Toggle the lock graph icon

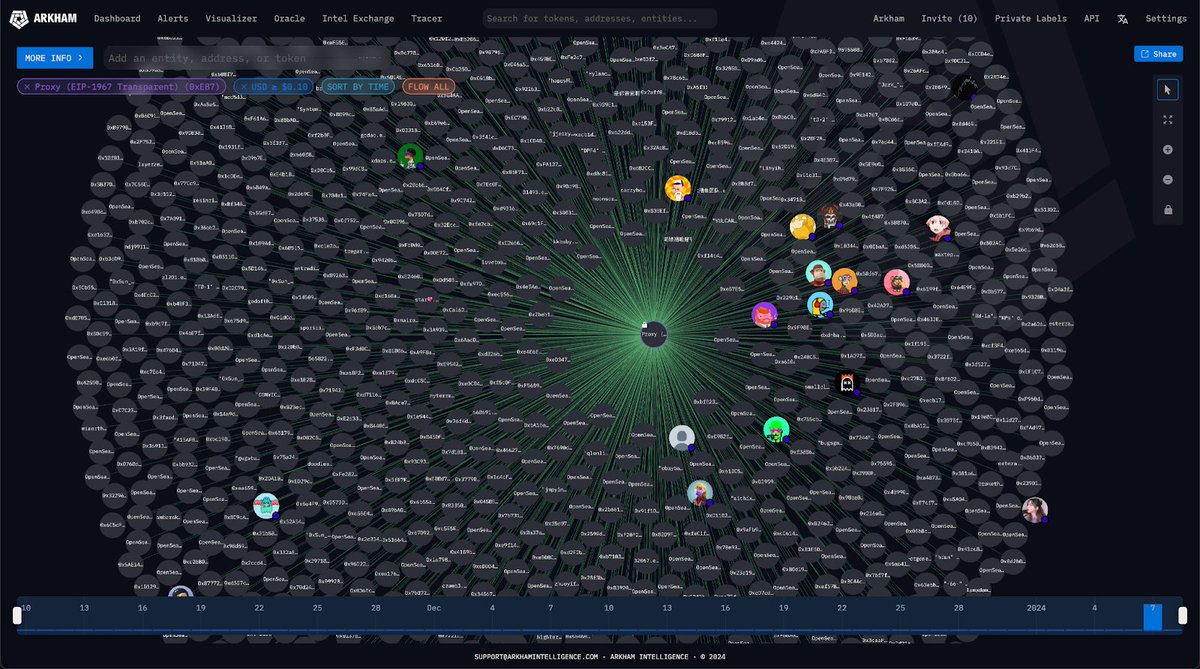[x=1167, y=210]
